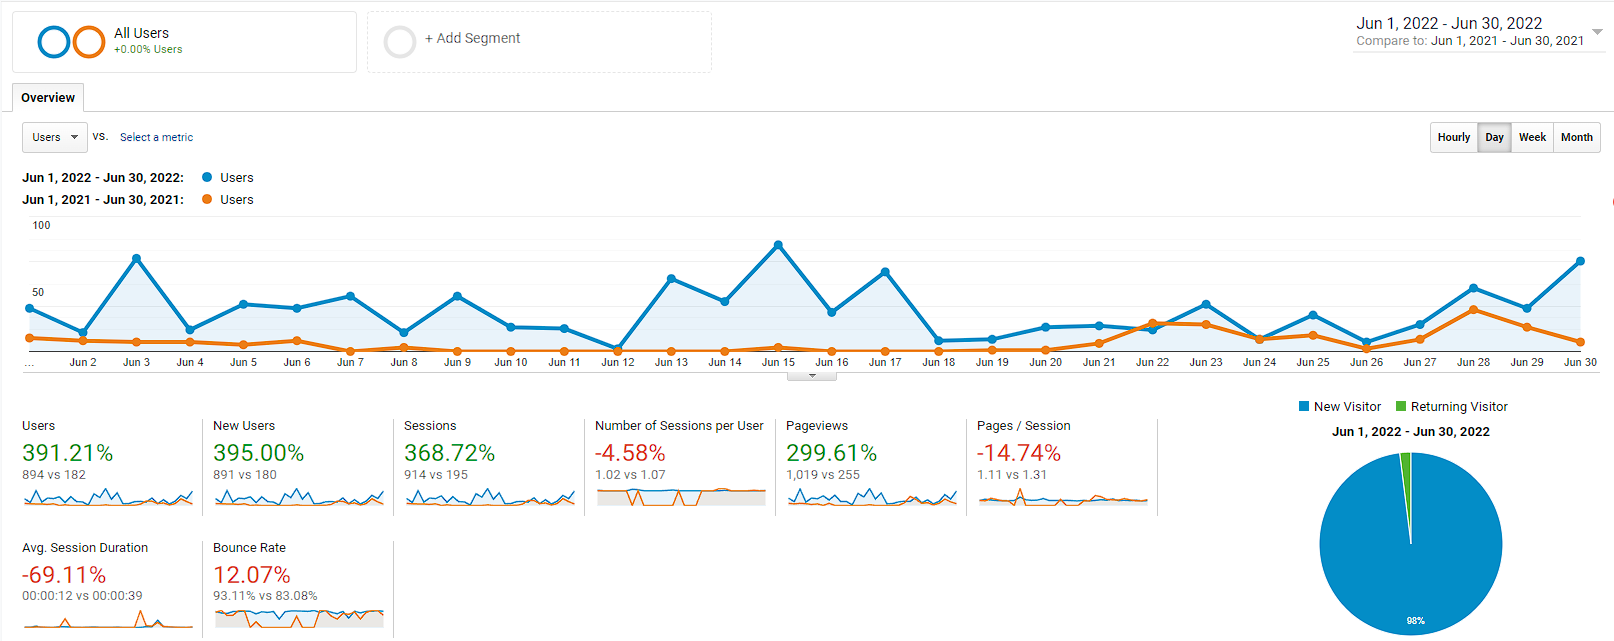The height and width of the screenshot is (641, 1614).
Task: Open the date range picker caret
Action: click(x=1597, y=32)
